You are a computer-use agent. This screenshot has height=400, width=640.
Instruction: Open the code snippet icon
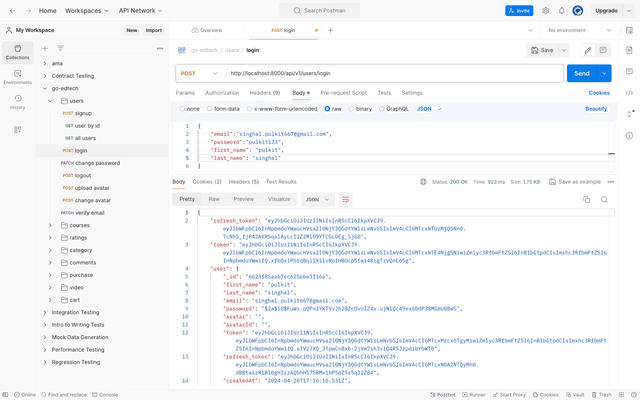click(629, 93)
